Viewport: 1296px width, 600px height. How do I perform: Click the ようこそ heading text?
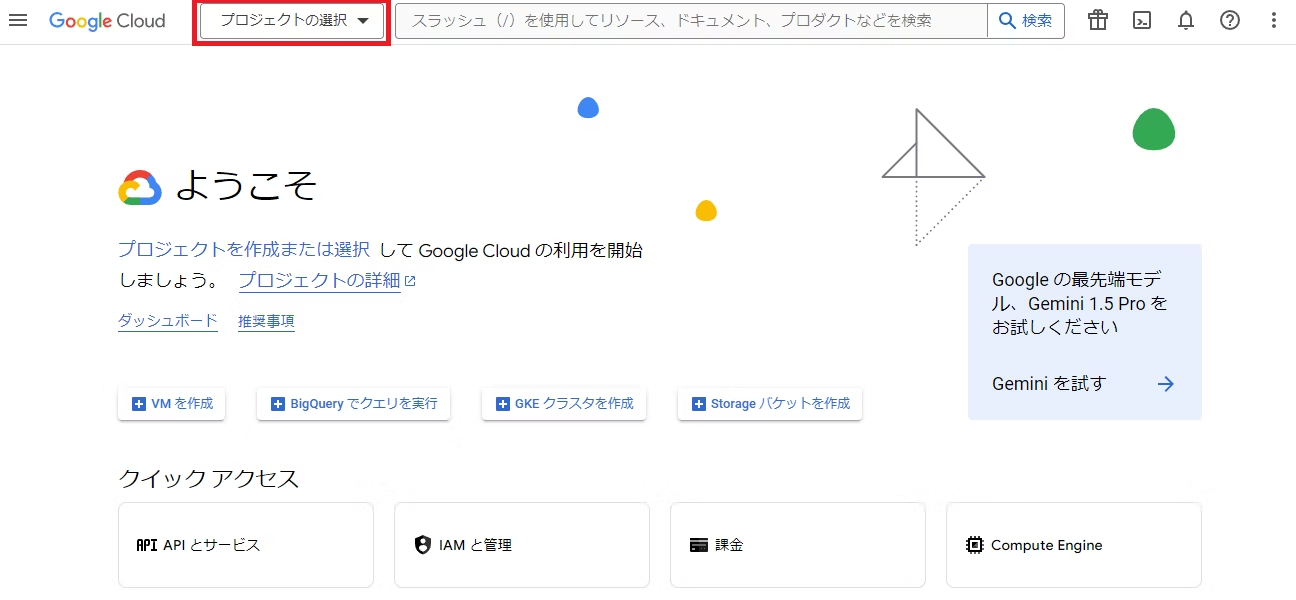247,186
